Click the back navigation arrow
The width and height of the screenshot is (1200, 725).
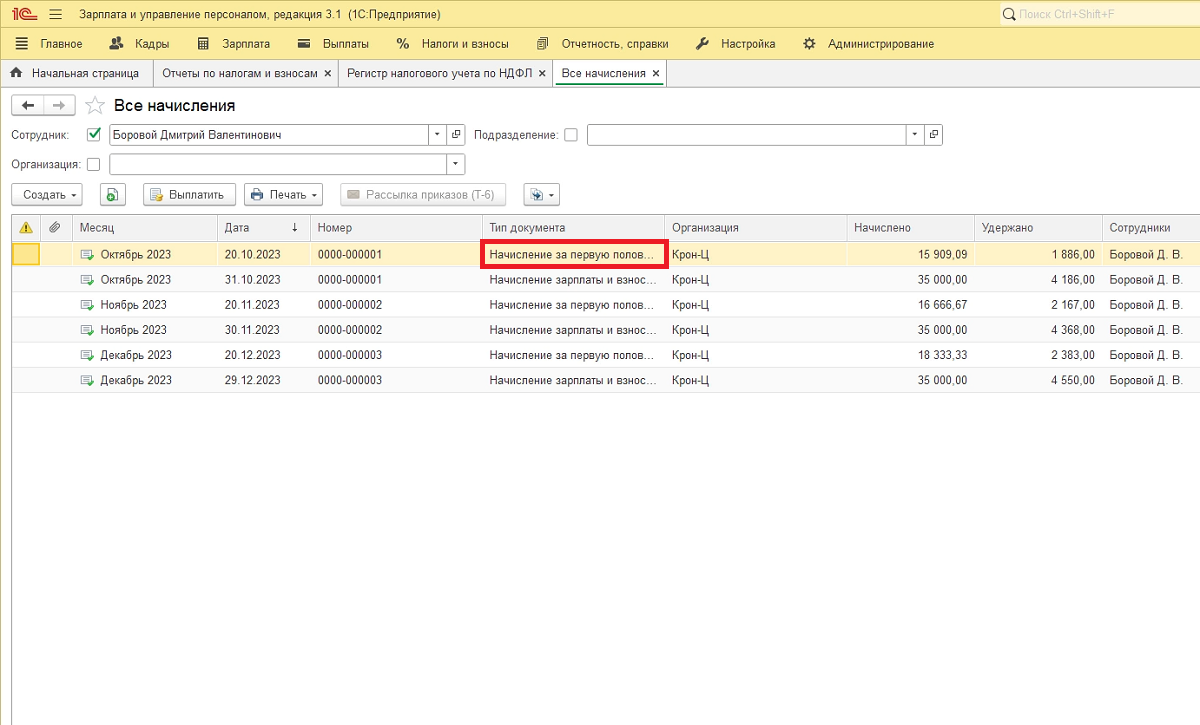point(27,105)
